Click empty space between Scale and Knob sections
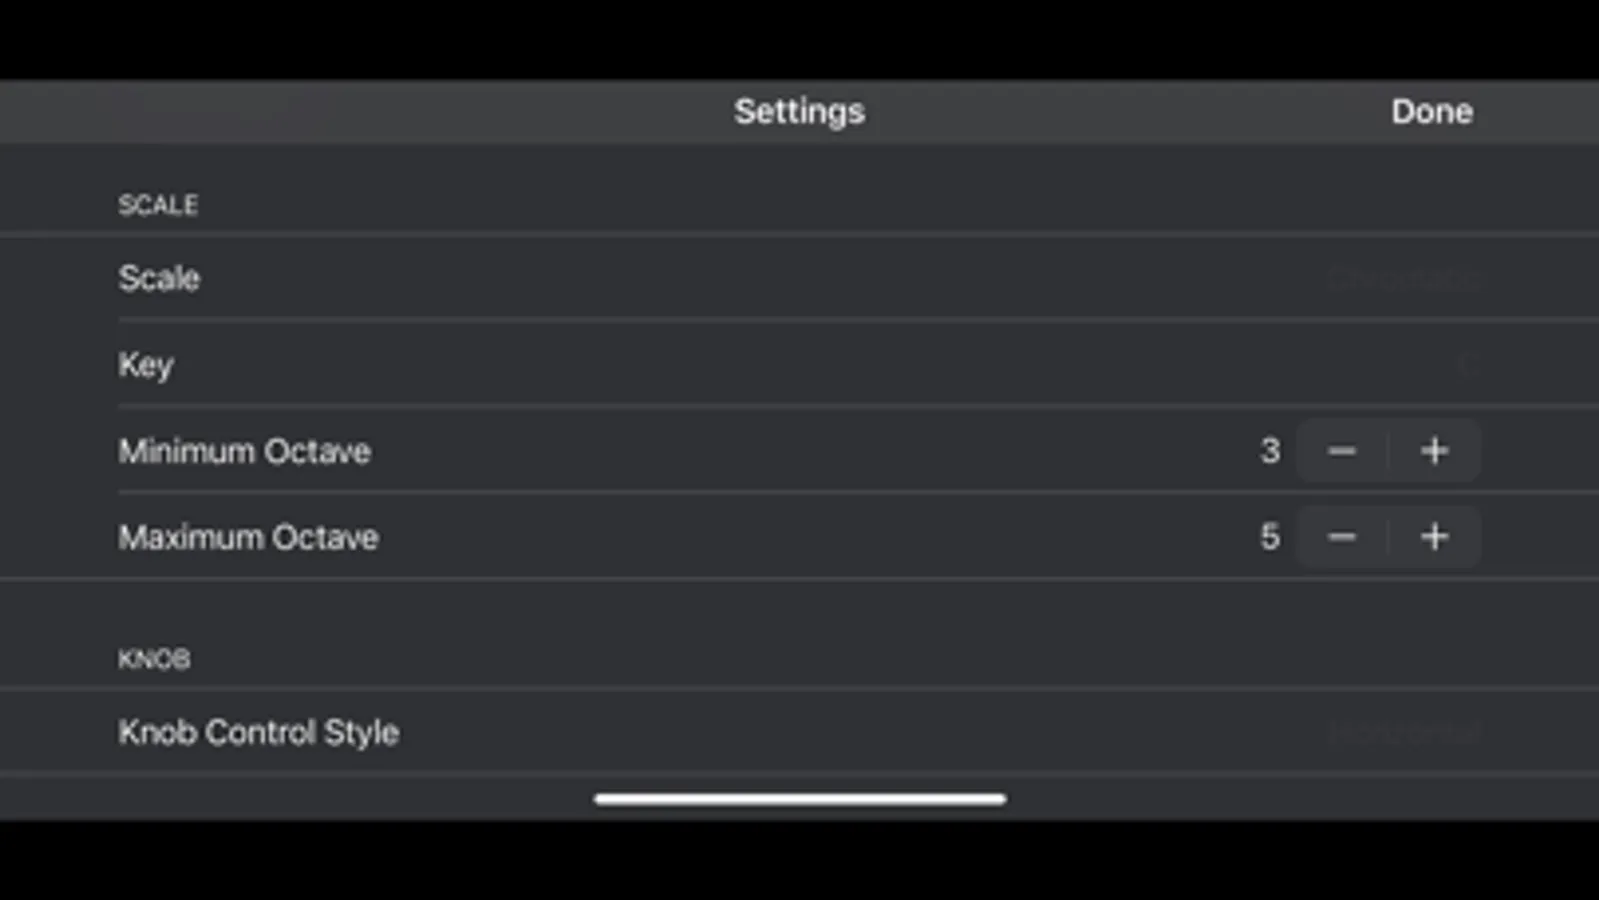 (799, 612)
